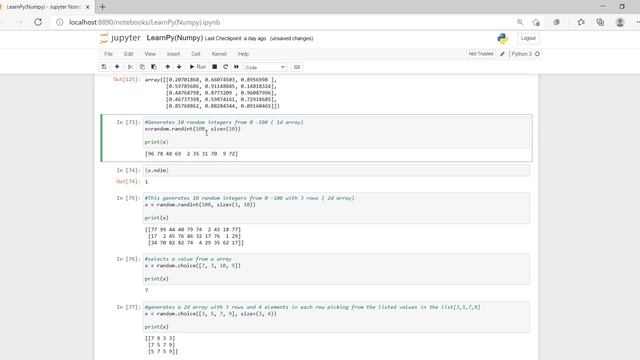Move selected cell down arrow
Screen dimensions: 640x360
pos(179,67)
